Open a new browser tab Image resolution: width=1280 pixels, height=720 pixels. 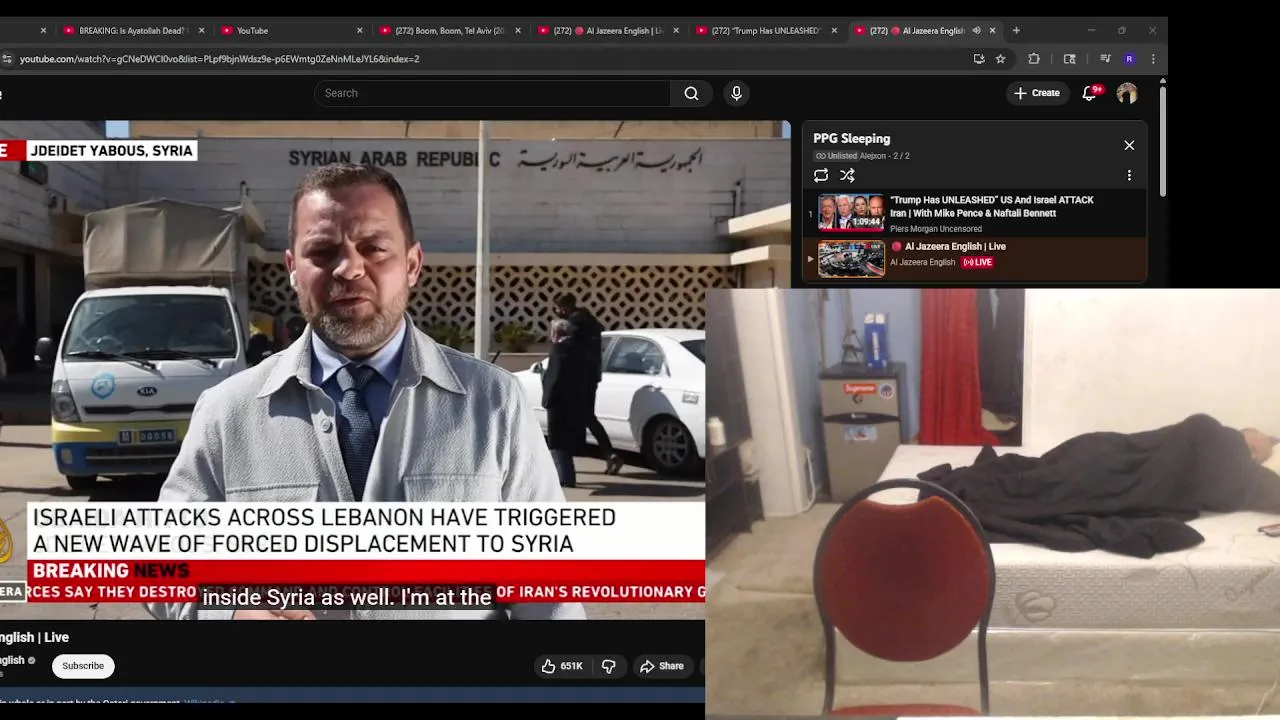click(1016, 30)
